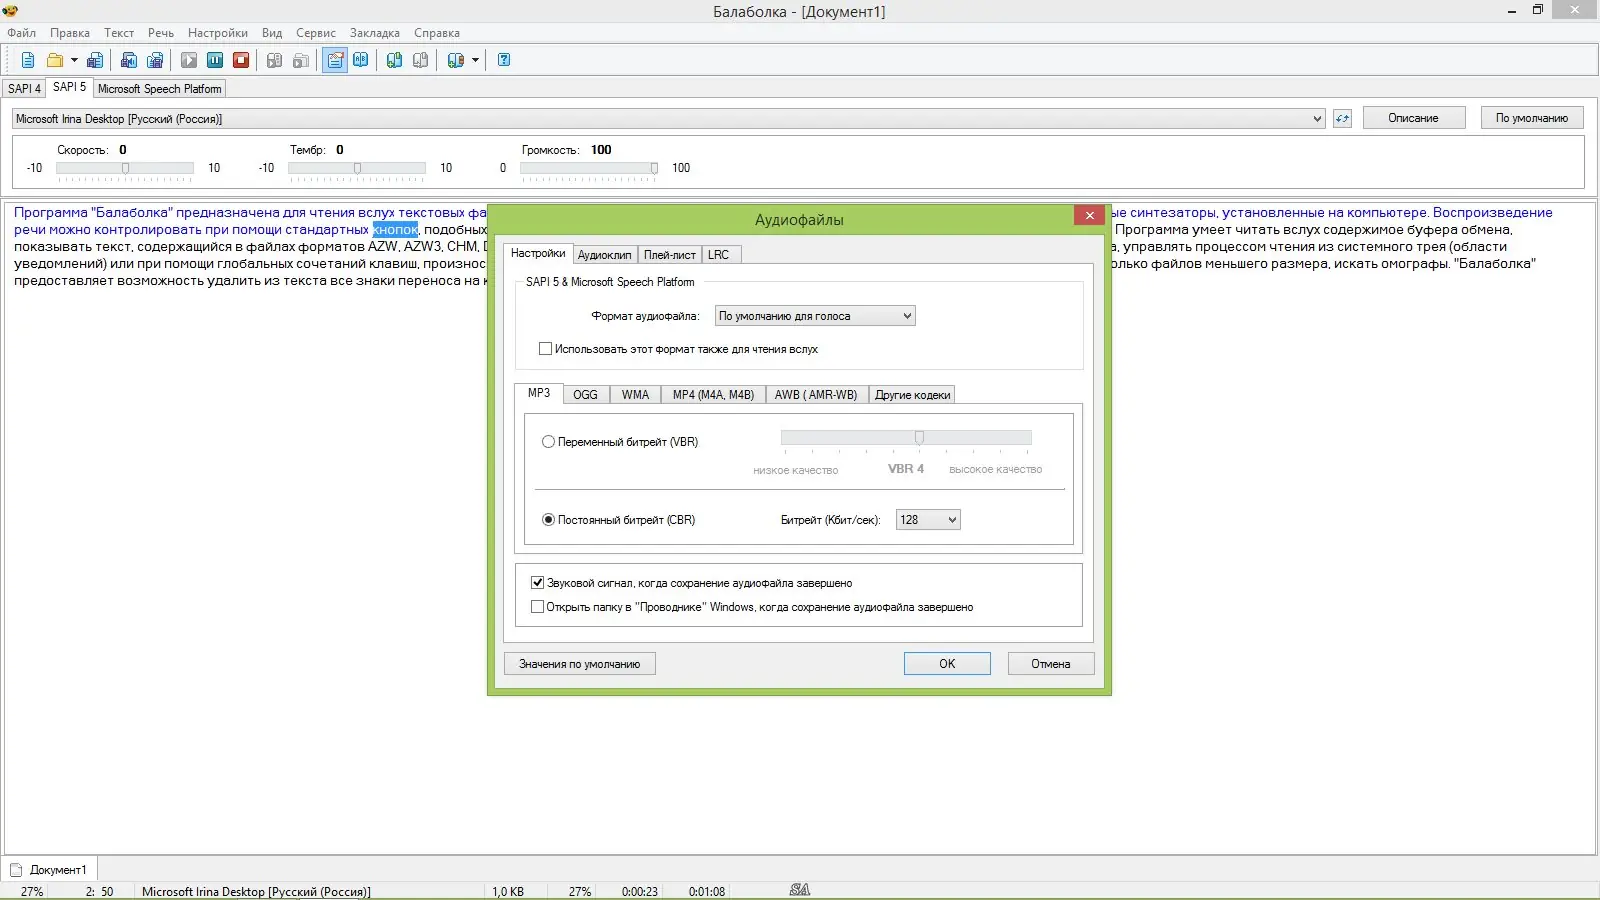Viewport: 1600px width, 900px height.
Task: Select the AWB (AMR-WB) tab
Action: (x=816, y=395)
